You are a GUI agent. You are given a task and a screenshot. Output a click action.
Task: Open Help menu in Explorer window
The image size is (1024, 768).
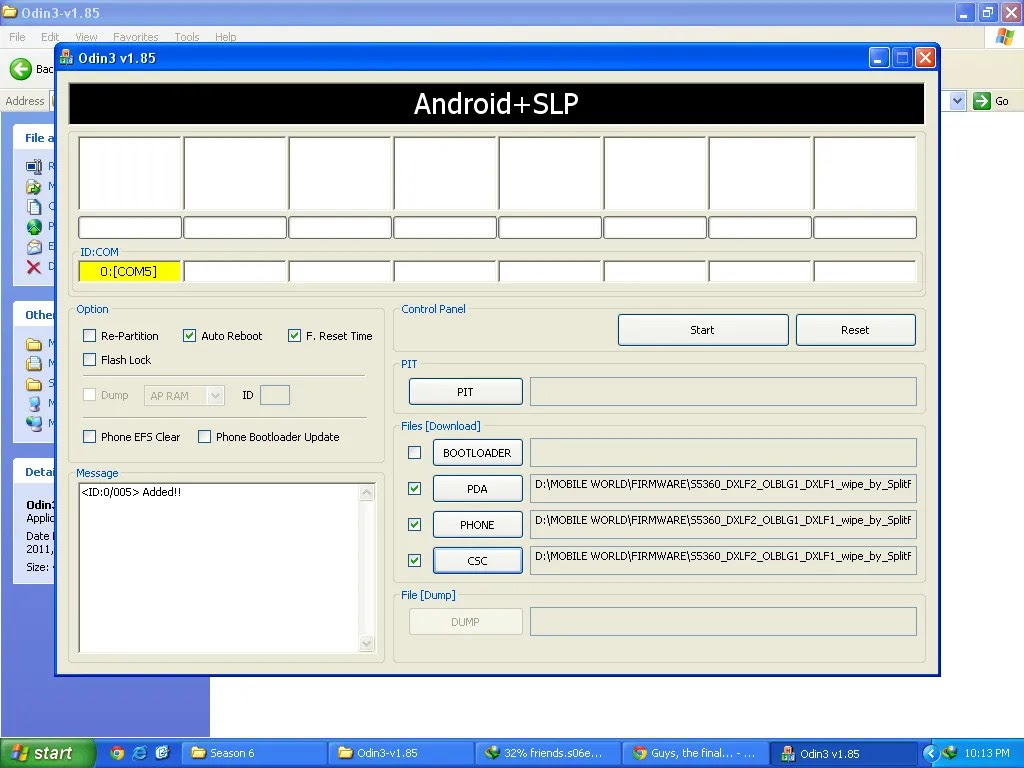(x=225, y=37)
